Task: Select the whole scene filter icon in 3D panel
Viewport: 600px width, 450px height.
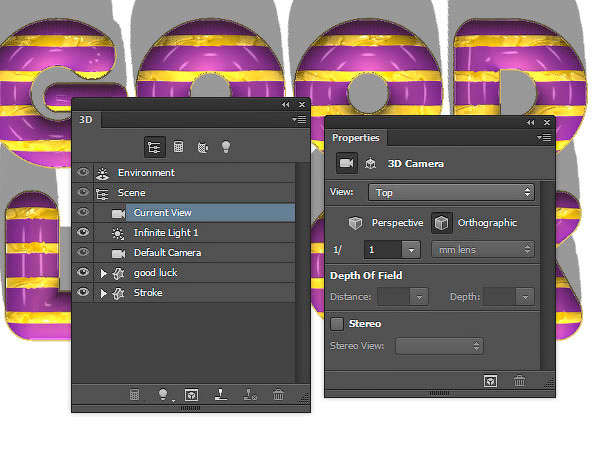Action: pos(155,147)
